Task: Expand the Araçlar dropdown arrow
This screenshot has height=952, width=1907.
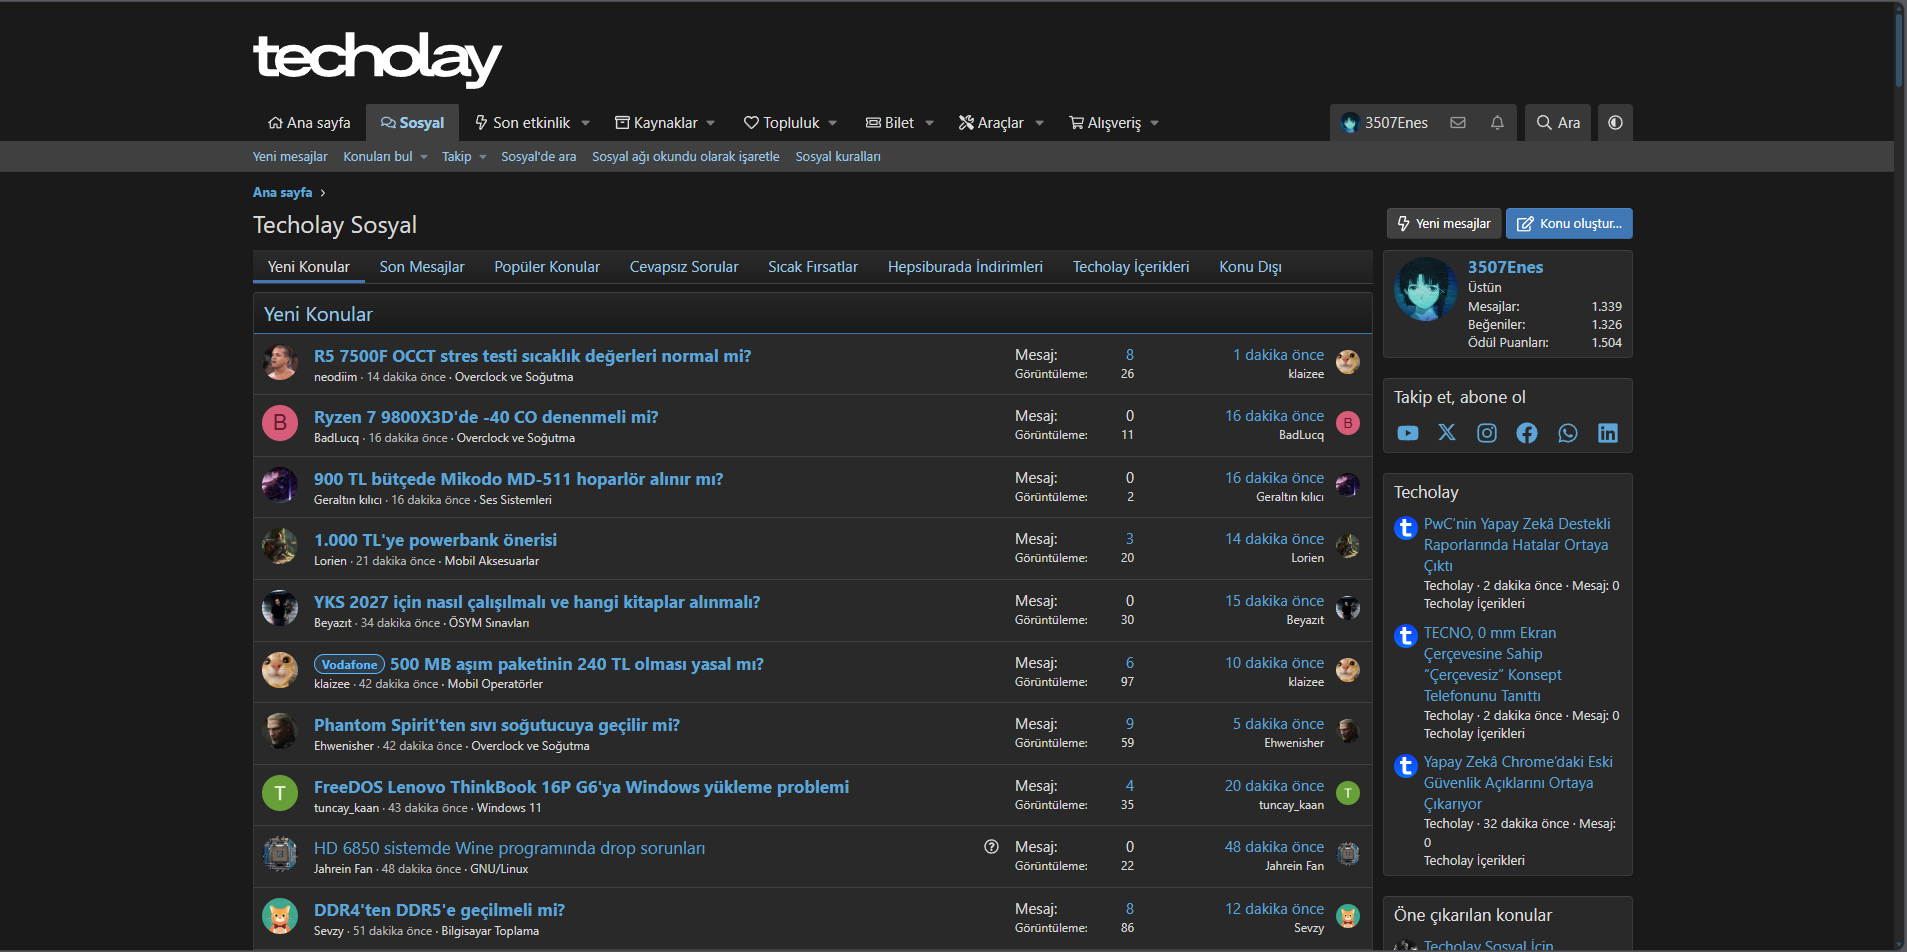Action: click(1040, 123)
